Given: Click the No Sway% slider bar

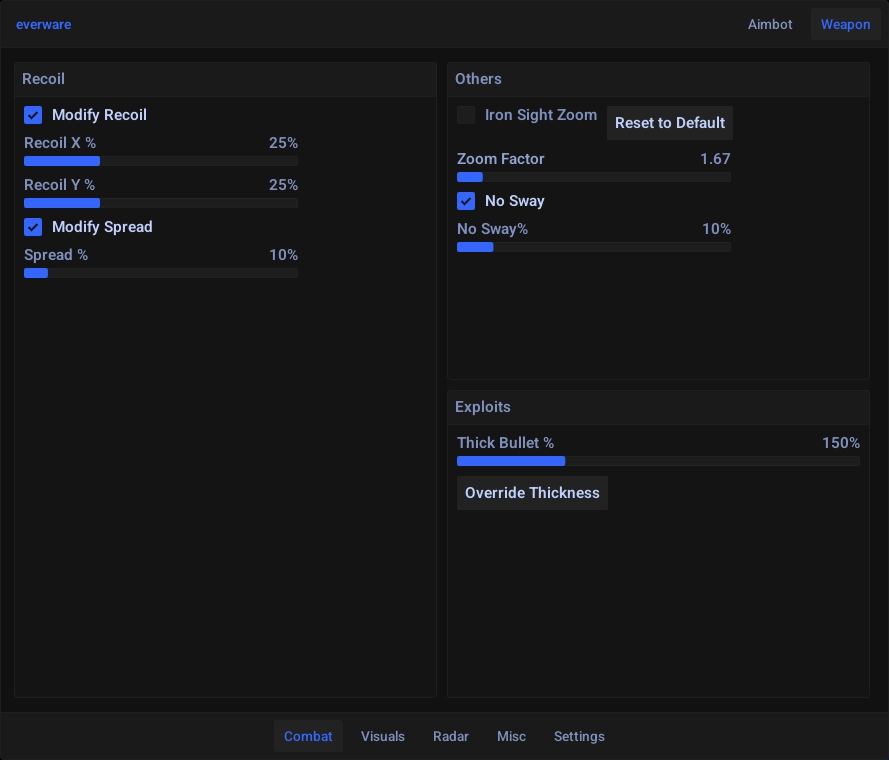Looking at the screenshot, I should point(593,247).
